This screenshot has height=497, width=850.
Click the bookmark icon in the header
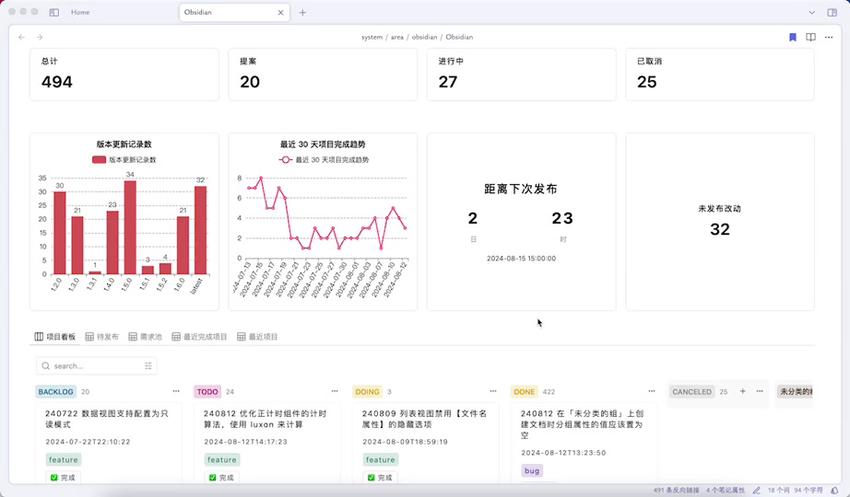tap(793, 37)
